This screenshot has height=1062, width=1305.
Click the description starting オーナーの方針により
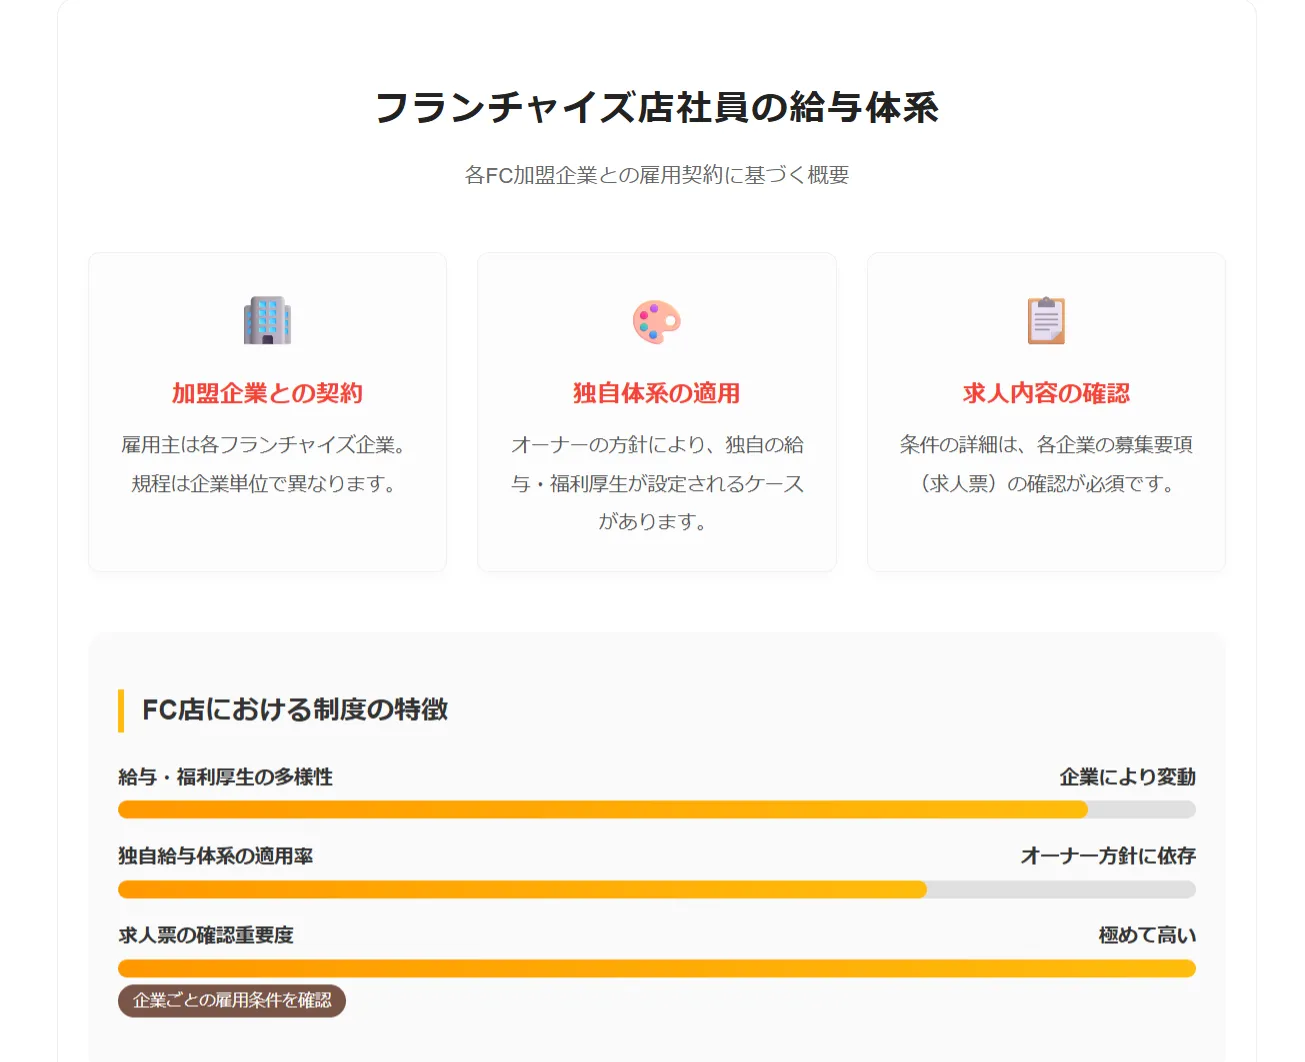point(656,483)
